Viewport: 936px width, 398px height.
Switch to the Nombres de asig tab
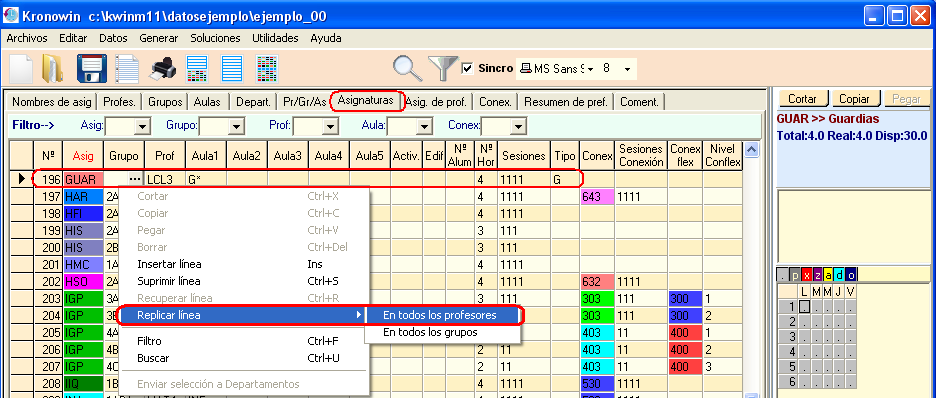pyautogui.click(x=51, y=102)
